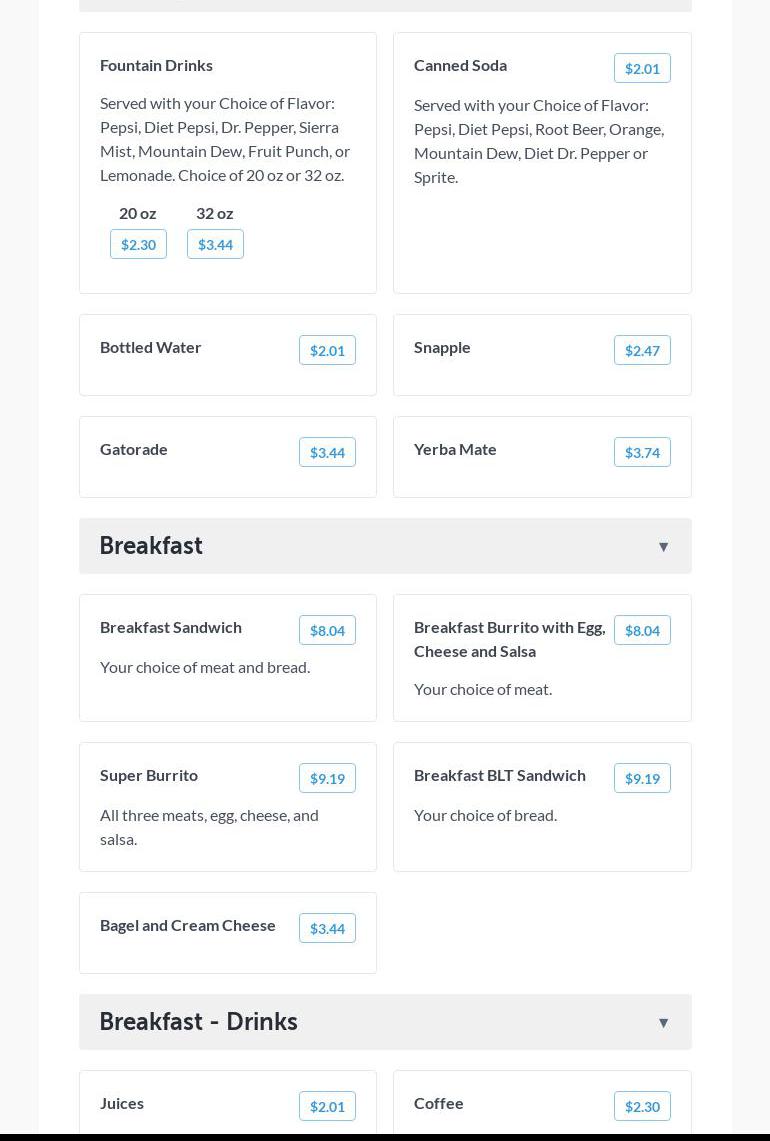The height and width of the screenshot is (1141, 770).
Task: Click the Bottled Water price button
Action: click(x=327, y=350)
